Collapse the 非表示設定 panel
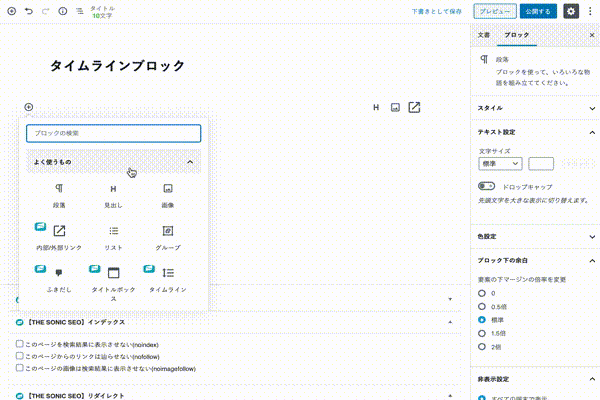 coord(536,379)
